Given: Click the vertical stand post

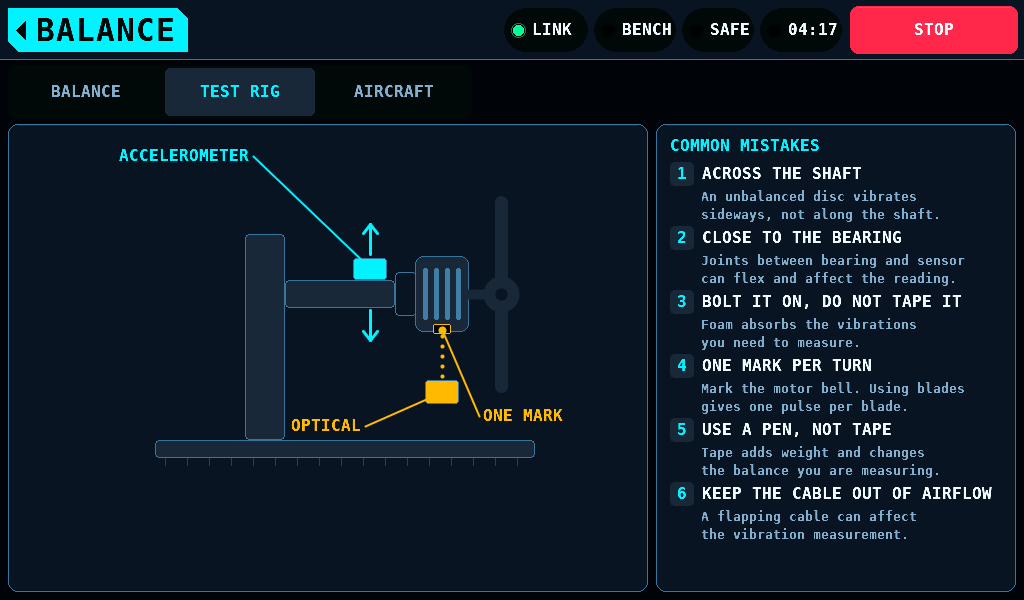Looking at the screenshot, I should [264, 337].
